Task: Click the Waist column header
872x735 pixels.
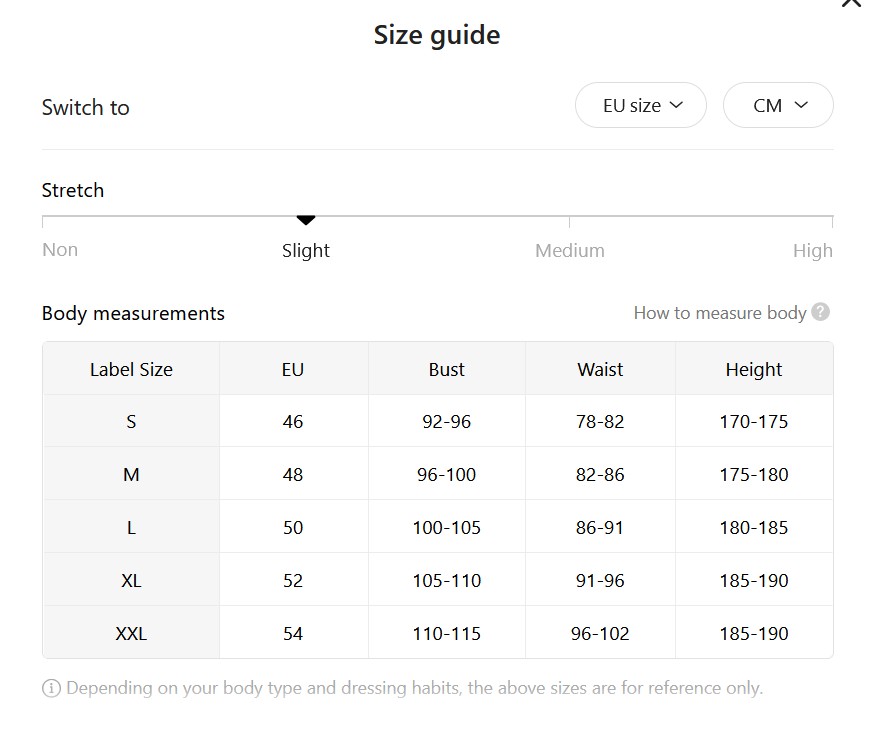Action: (600, 369)
